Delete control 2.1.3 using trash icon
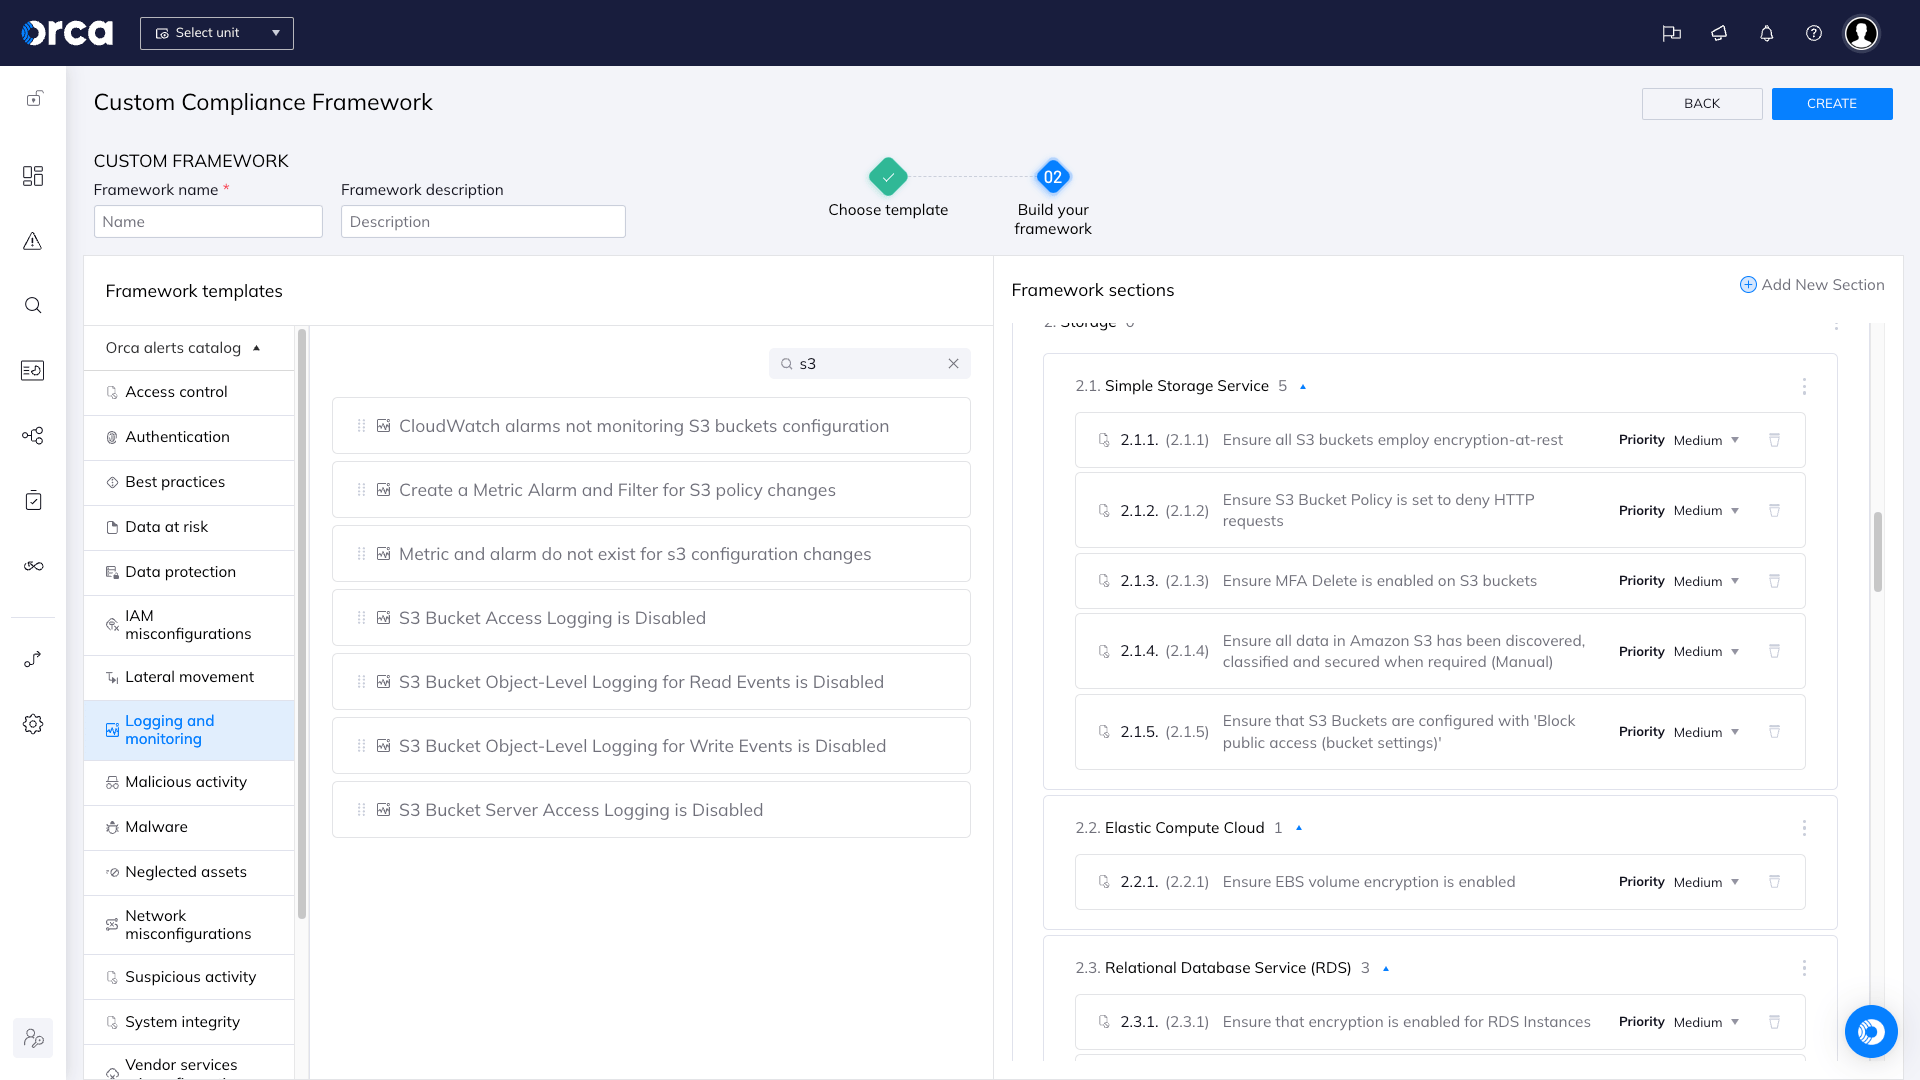The width and height of the screenshot is (1920, 1080). pos(1775,580)
